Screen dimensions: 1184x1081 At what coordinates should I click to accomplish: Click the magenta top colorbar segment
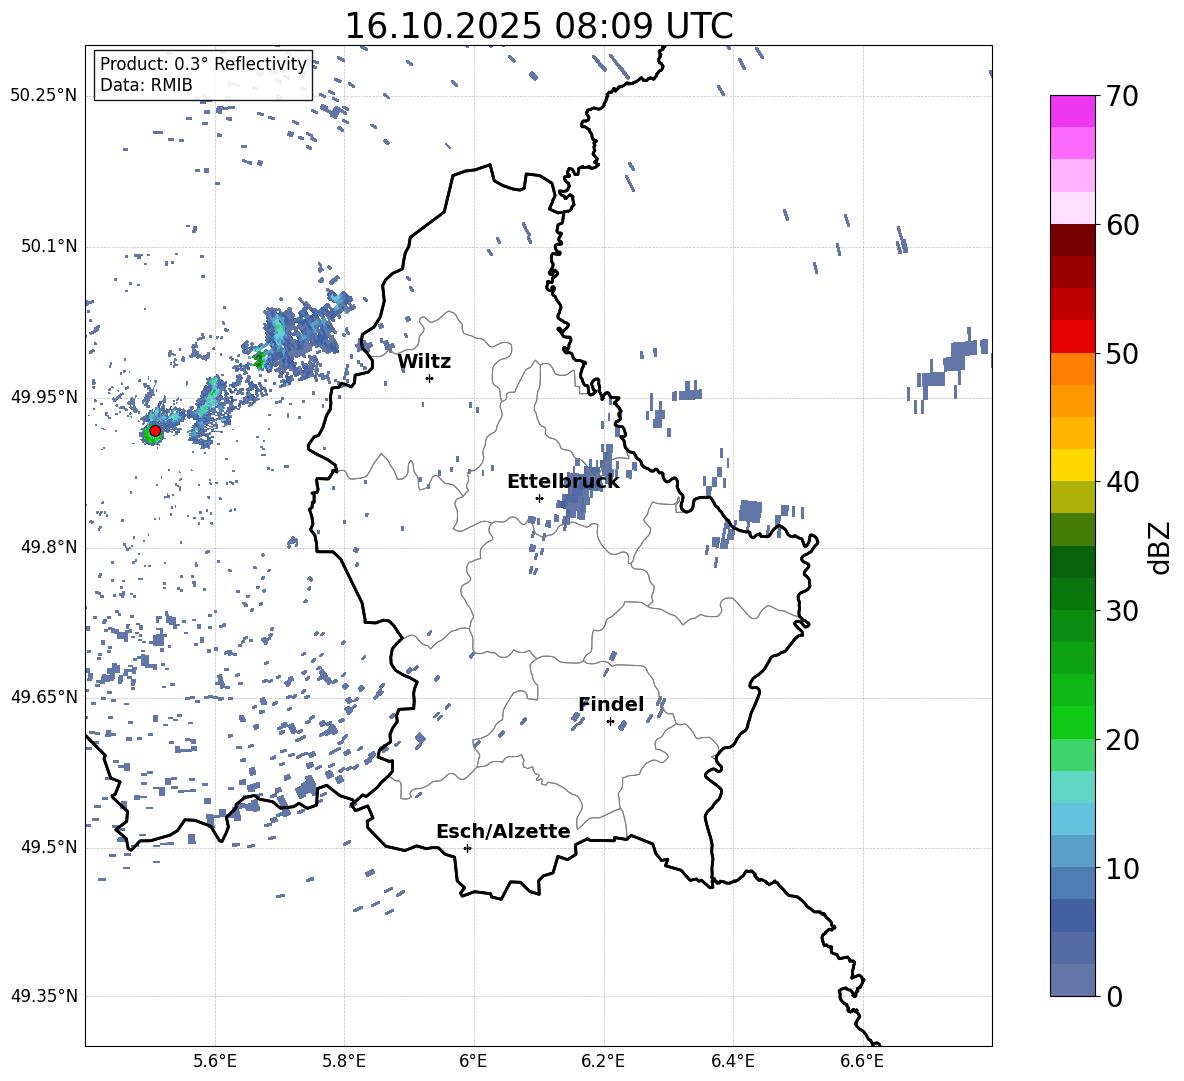click(1072, 111)
